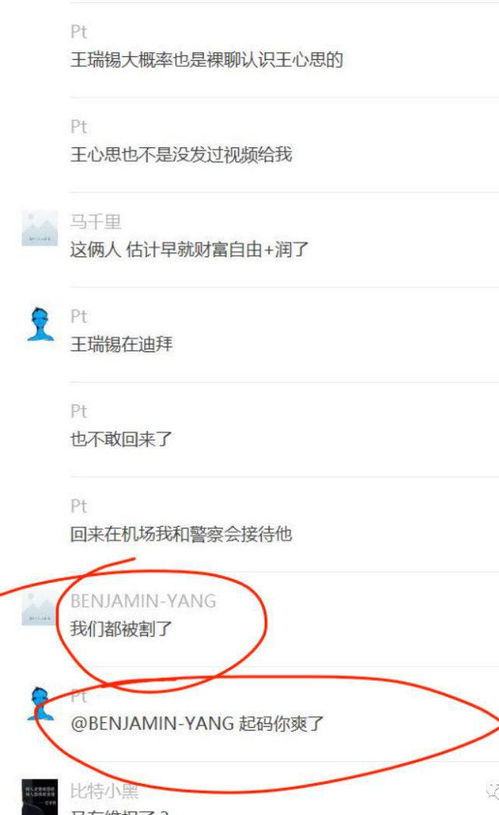Viewport: 499px width, 815px height.
Task: Select sender name 马千里
Action: pyautogui.click(x=96, y=222)
